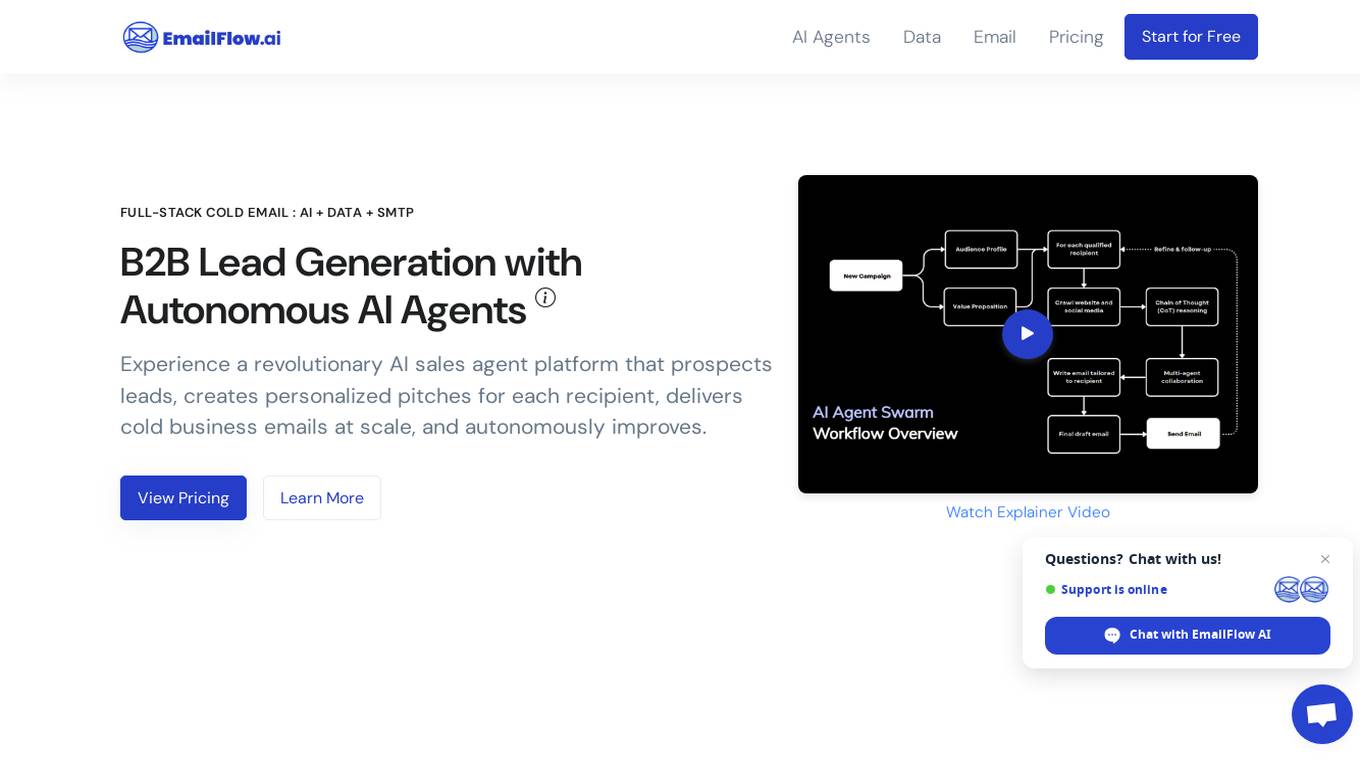The image size is (1360, 764).
Task: Open the Watch Explainer Video link
Action: click(1028, 512)
